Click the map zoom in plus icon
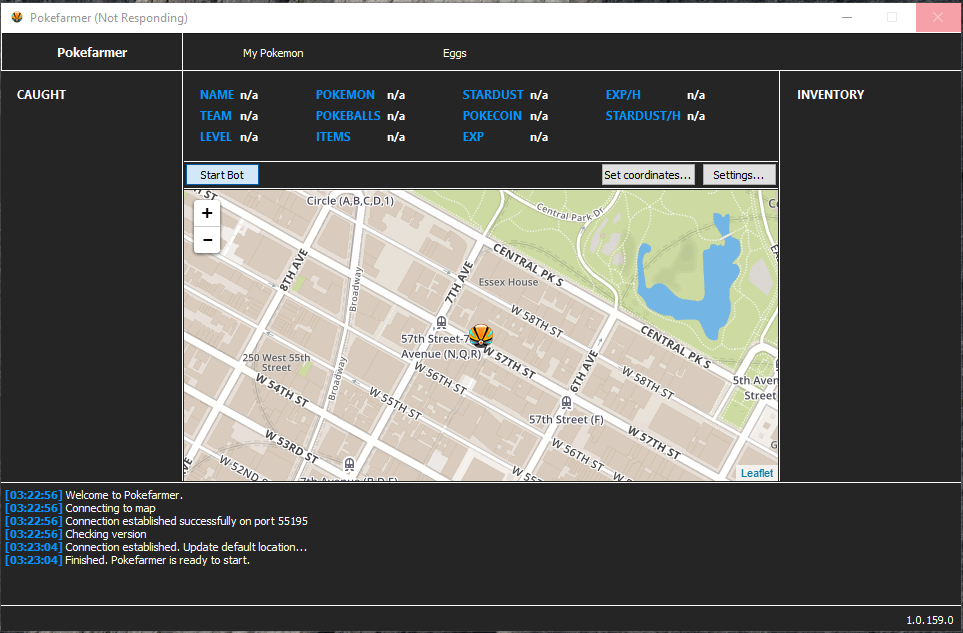 point(207,213)
